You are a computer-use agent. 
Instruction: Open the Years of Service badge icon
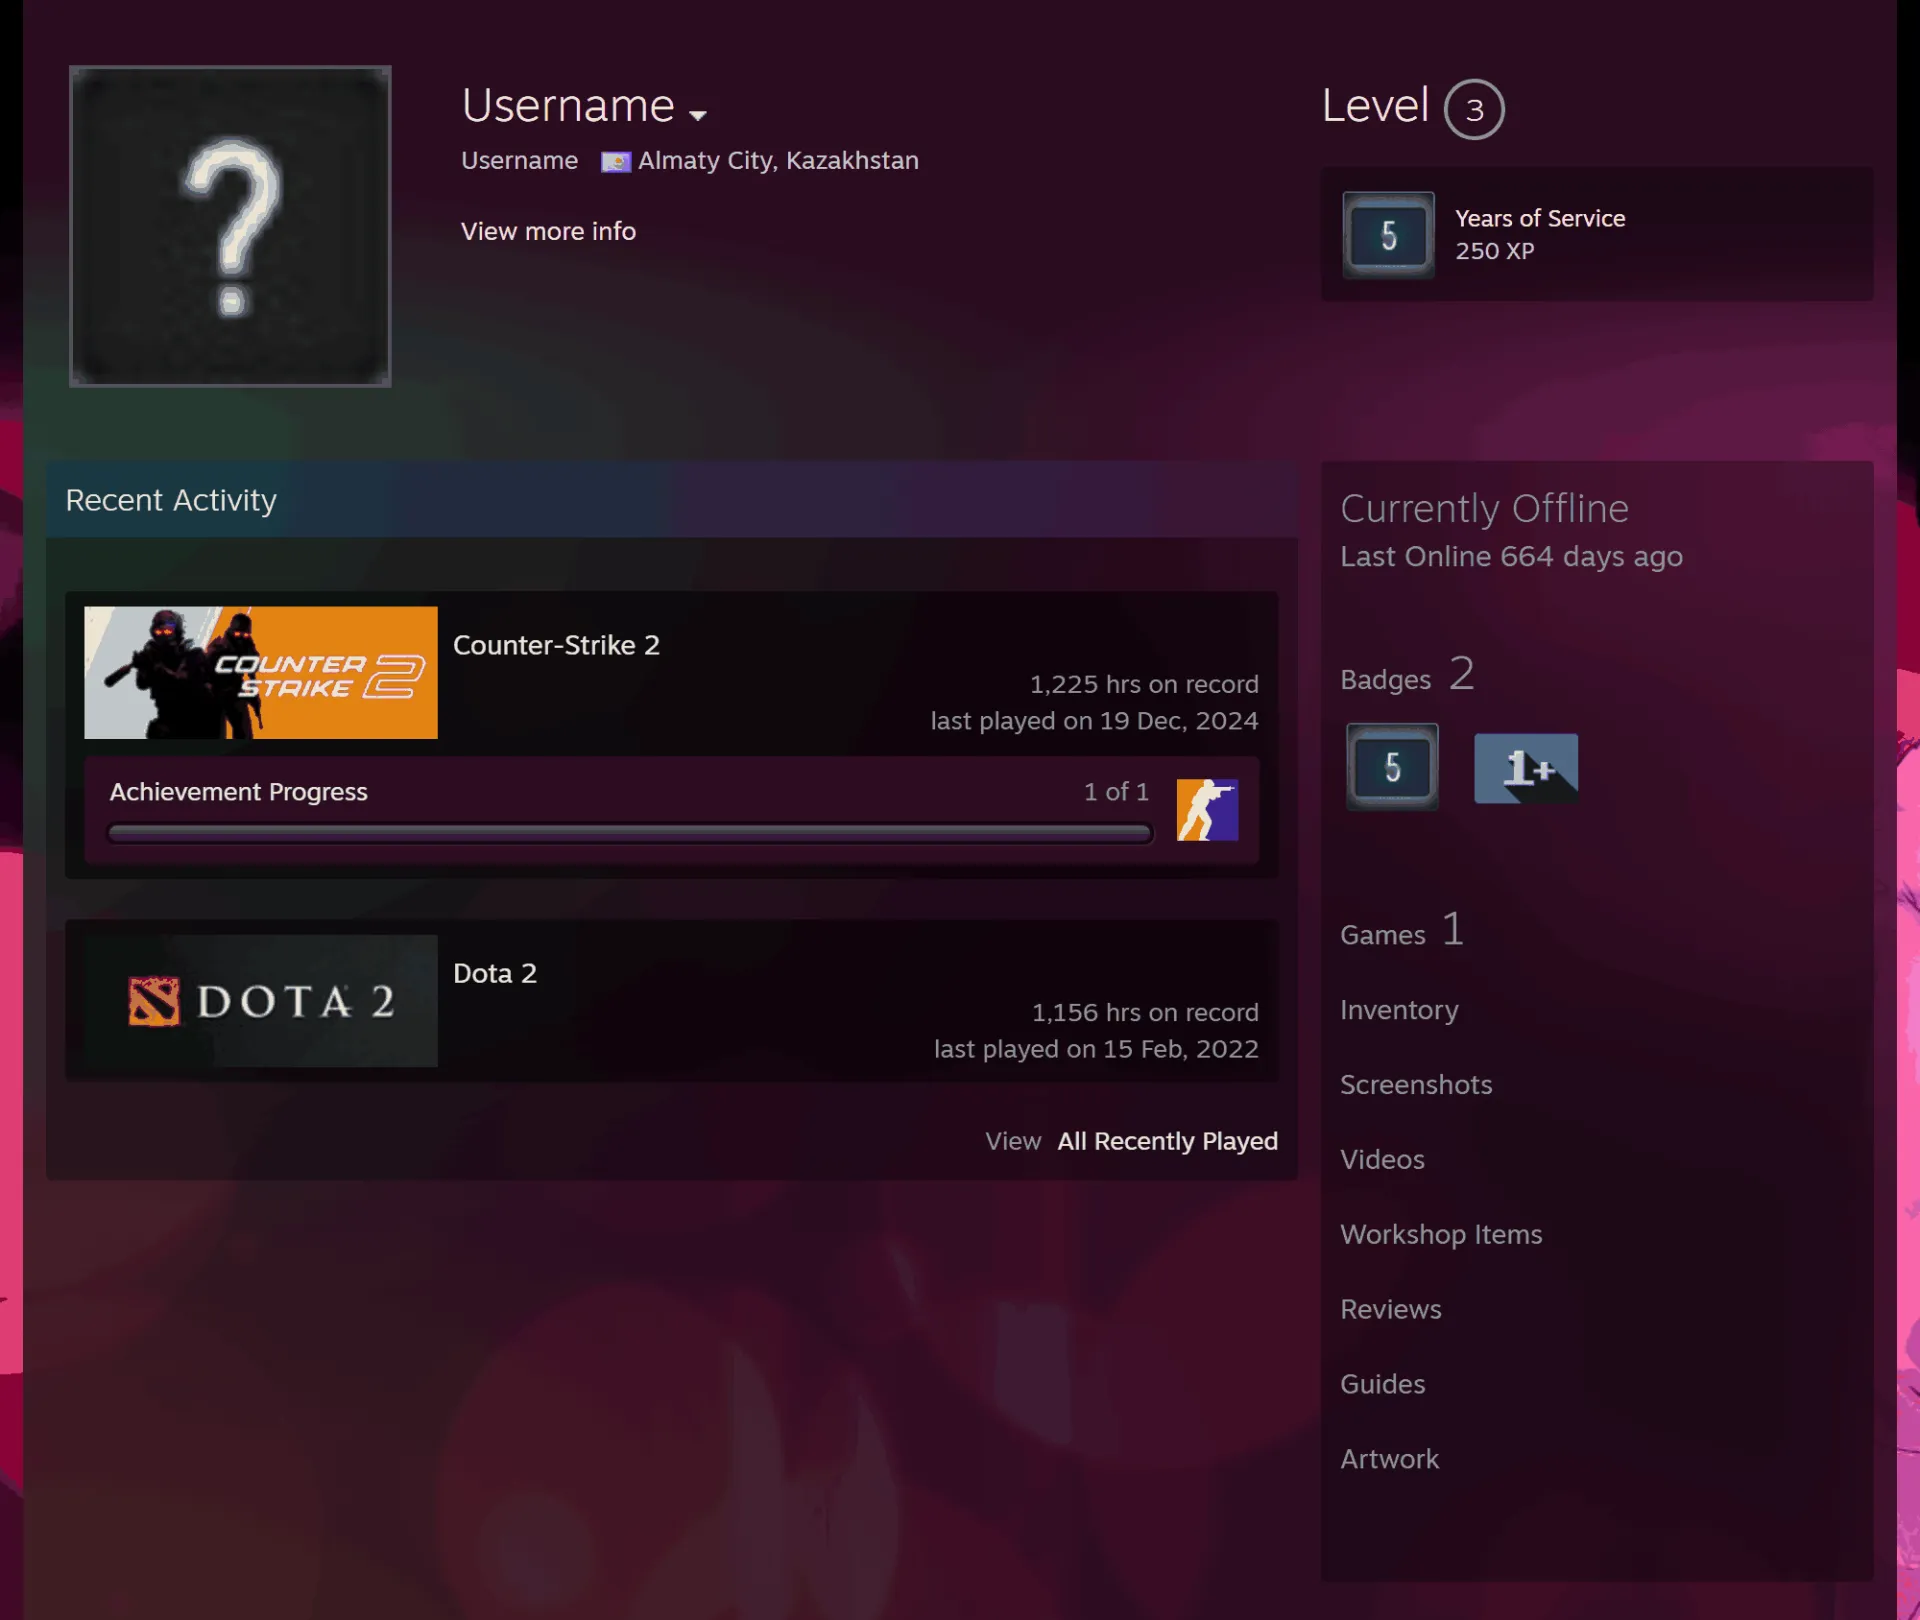pyautogui.click(x=1388, y=235)
